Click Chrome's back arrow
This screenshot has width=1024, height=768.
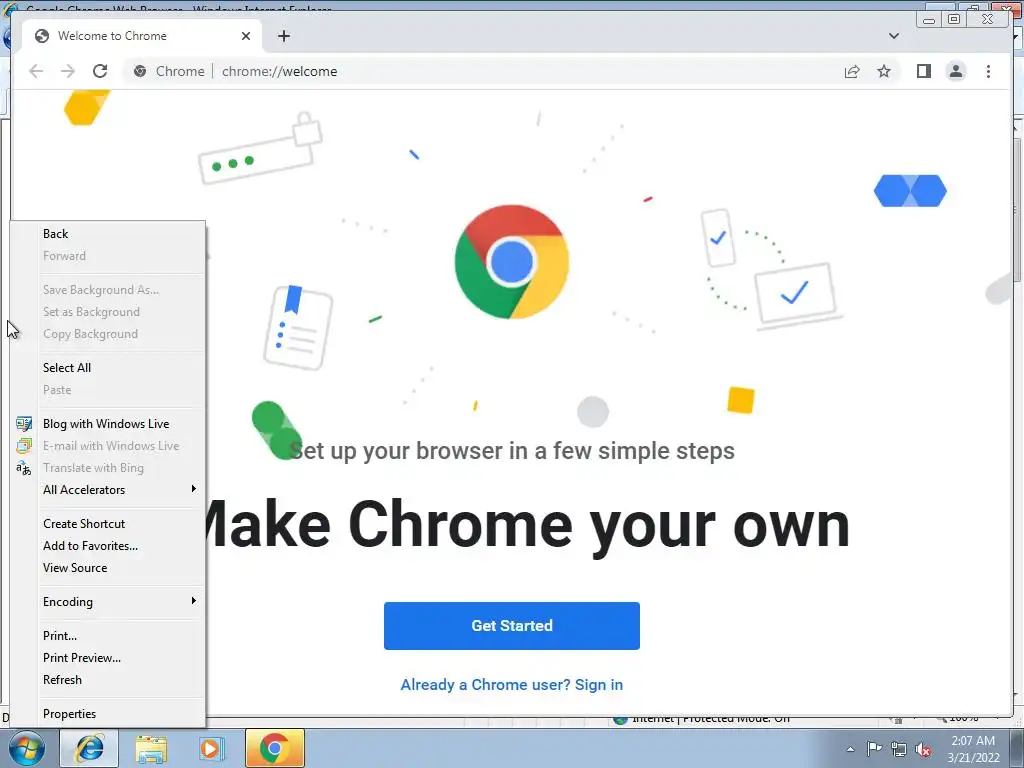coord(36,71)
